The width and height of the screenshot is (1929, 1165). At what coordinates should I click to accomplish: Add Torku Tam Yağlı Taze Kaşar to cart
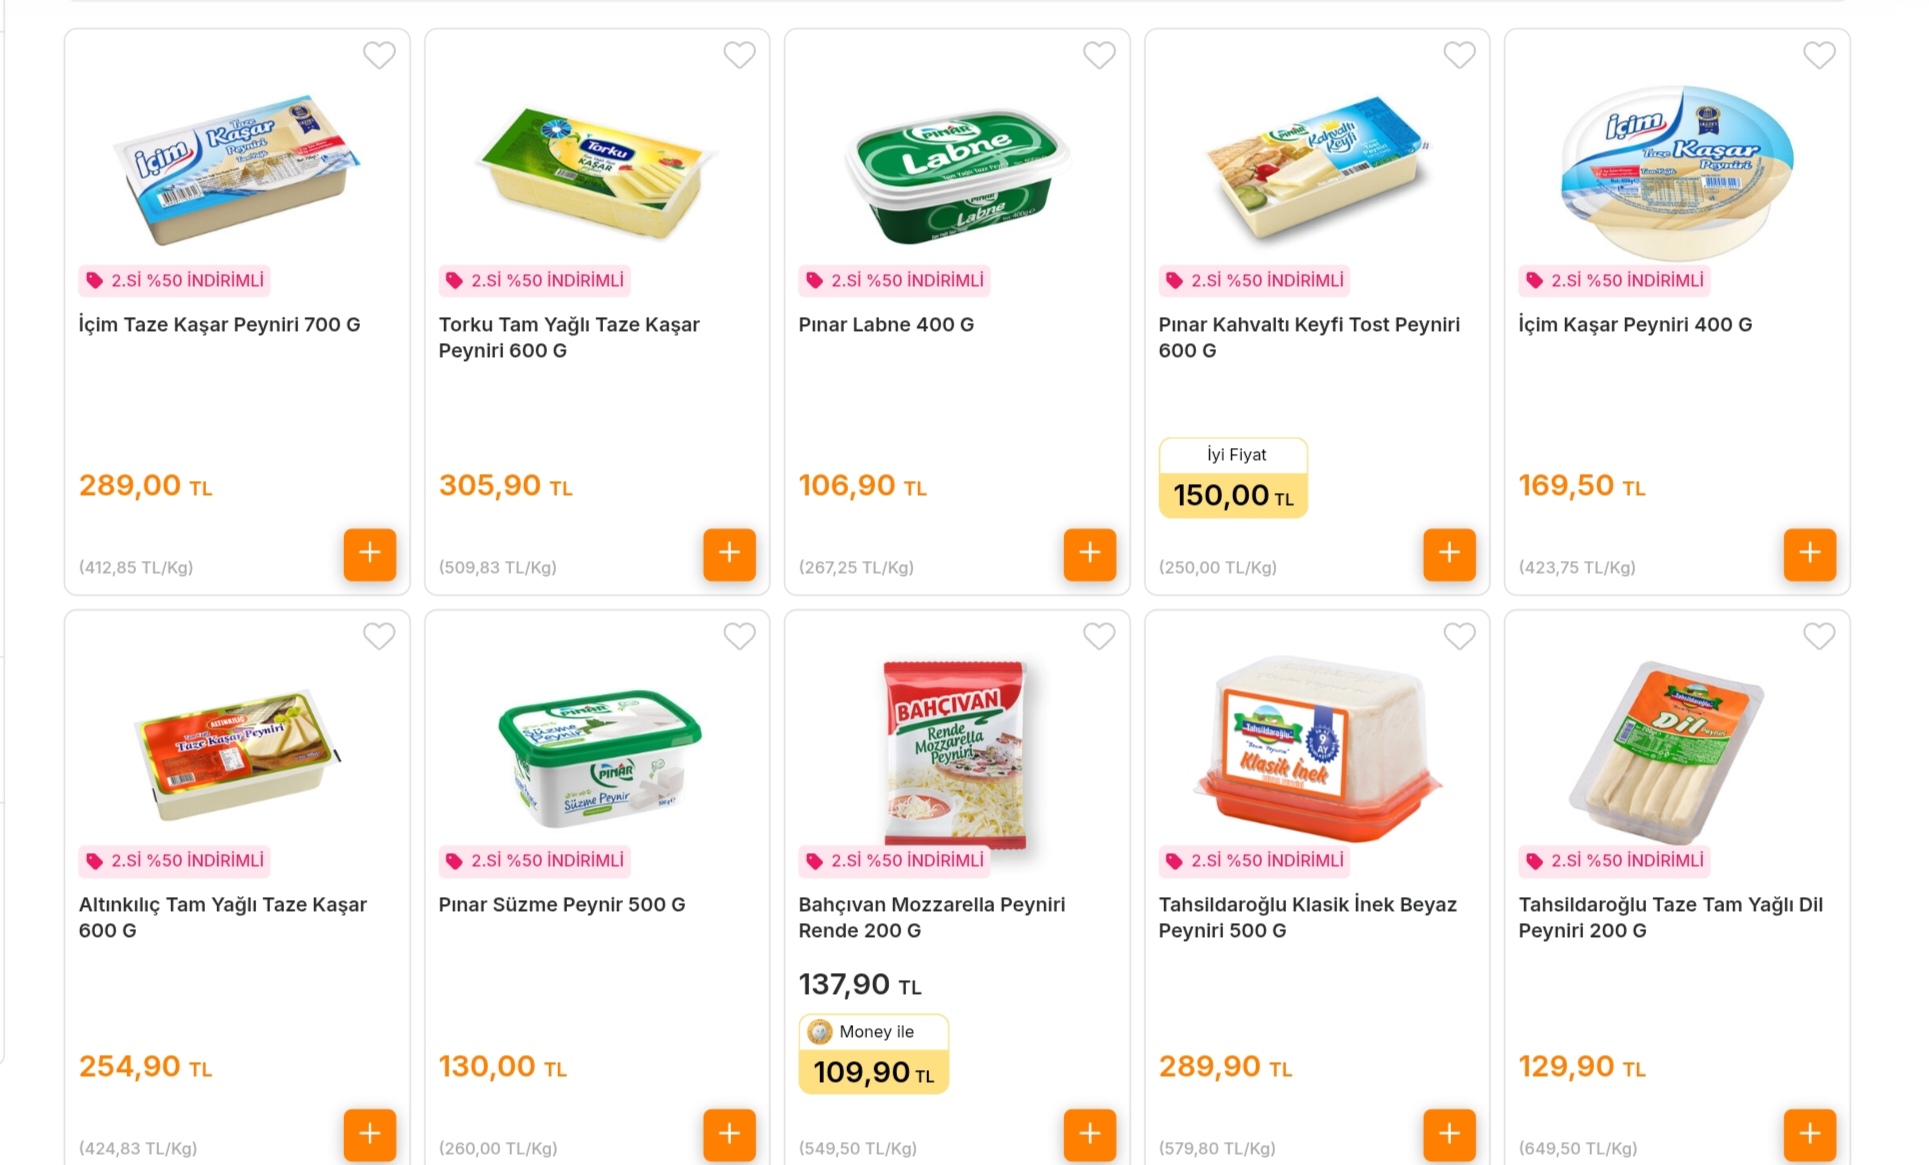tap(729, 554)
